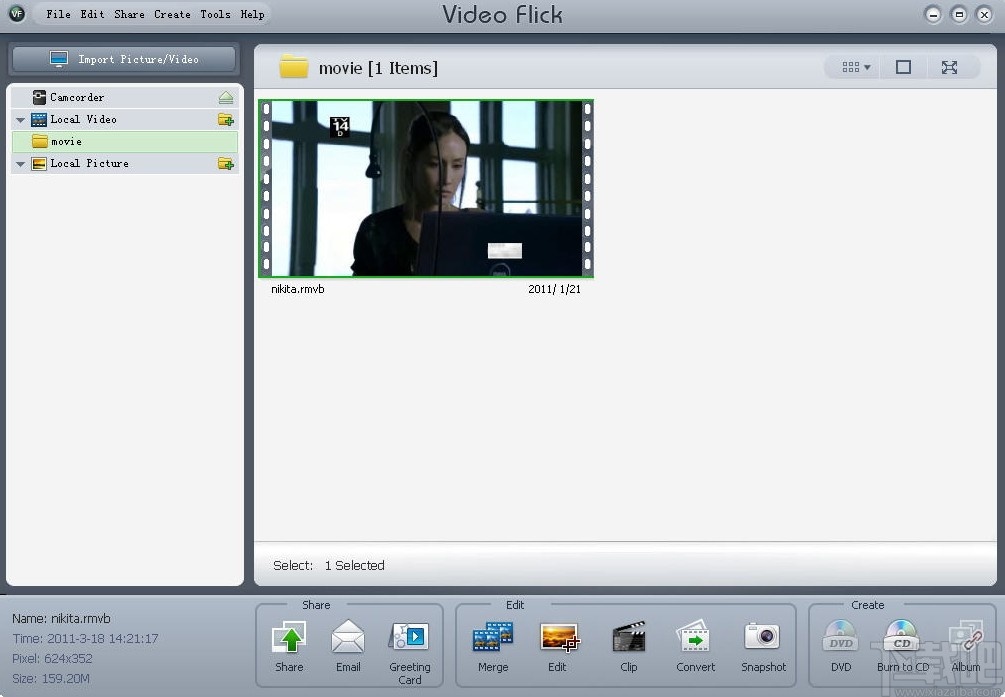Take a Snapshot with camera icon

tap(763, 637)
